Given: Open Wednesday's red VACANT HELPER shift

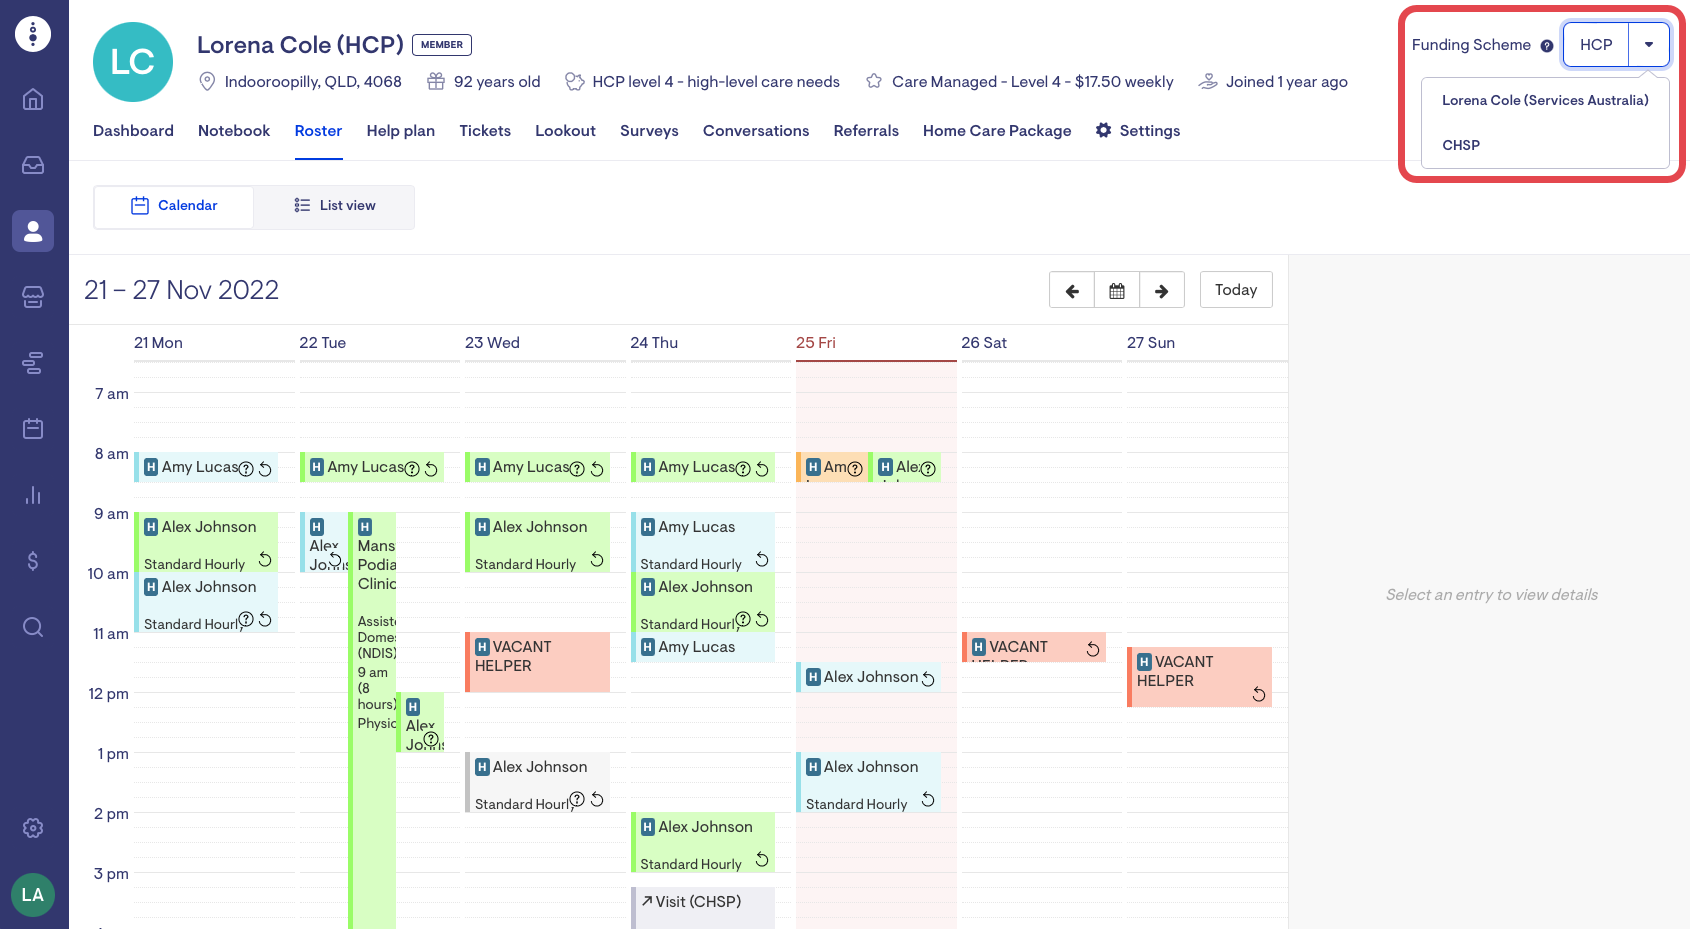Looking at the screenshot, I should click(538, 661).
